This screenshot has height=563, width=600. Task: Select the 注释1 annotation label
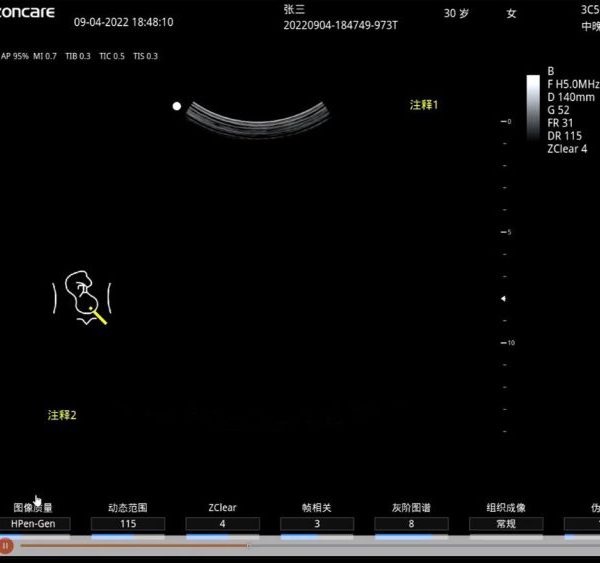(x=424, y=104)
